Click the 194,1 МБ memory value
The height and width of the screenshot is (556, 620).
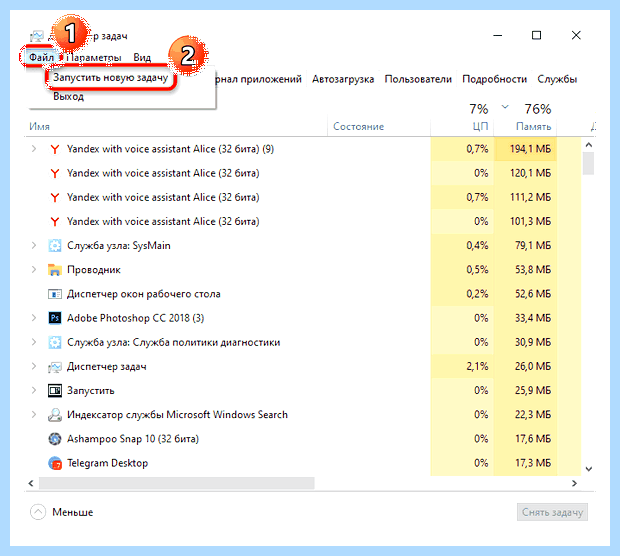(x=530, y=149)
